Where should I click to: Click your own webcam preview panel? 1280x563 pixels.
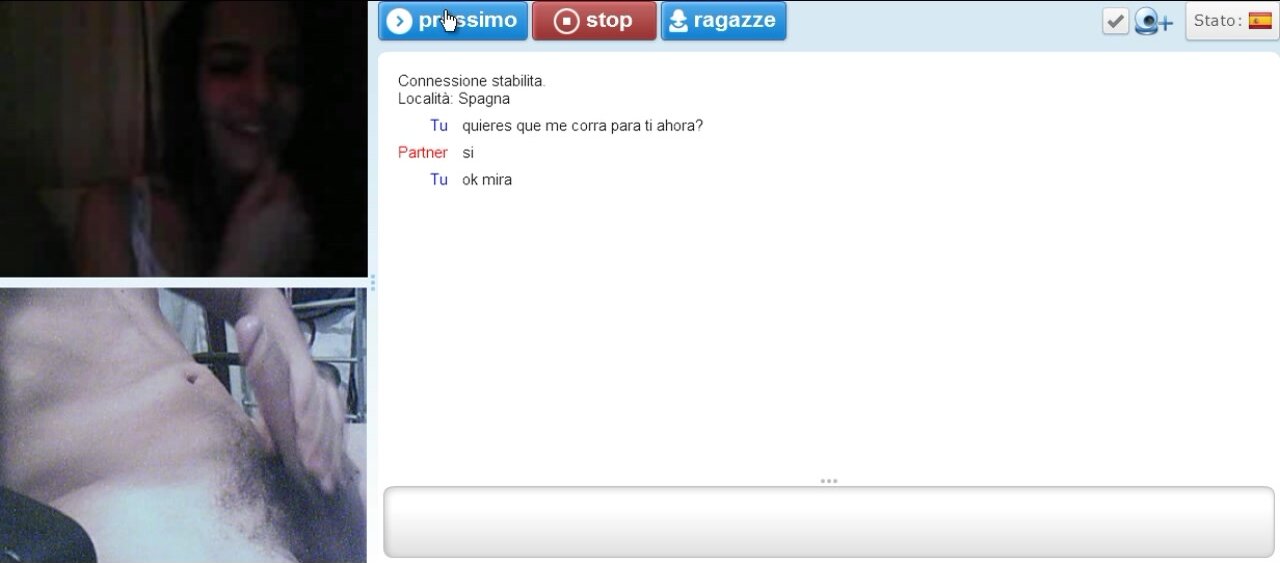(x=184, y=425)
